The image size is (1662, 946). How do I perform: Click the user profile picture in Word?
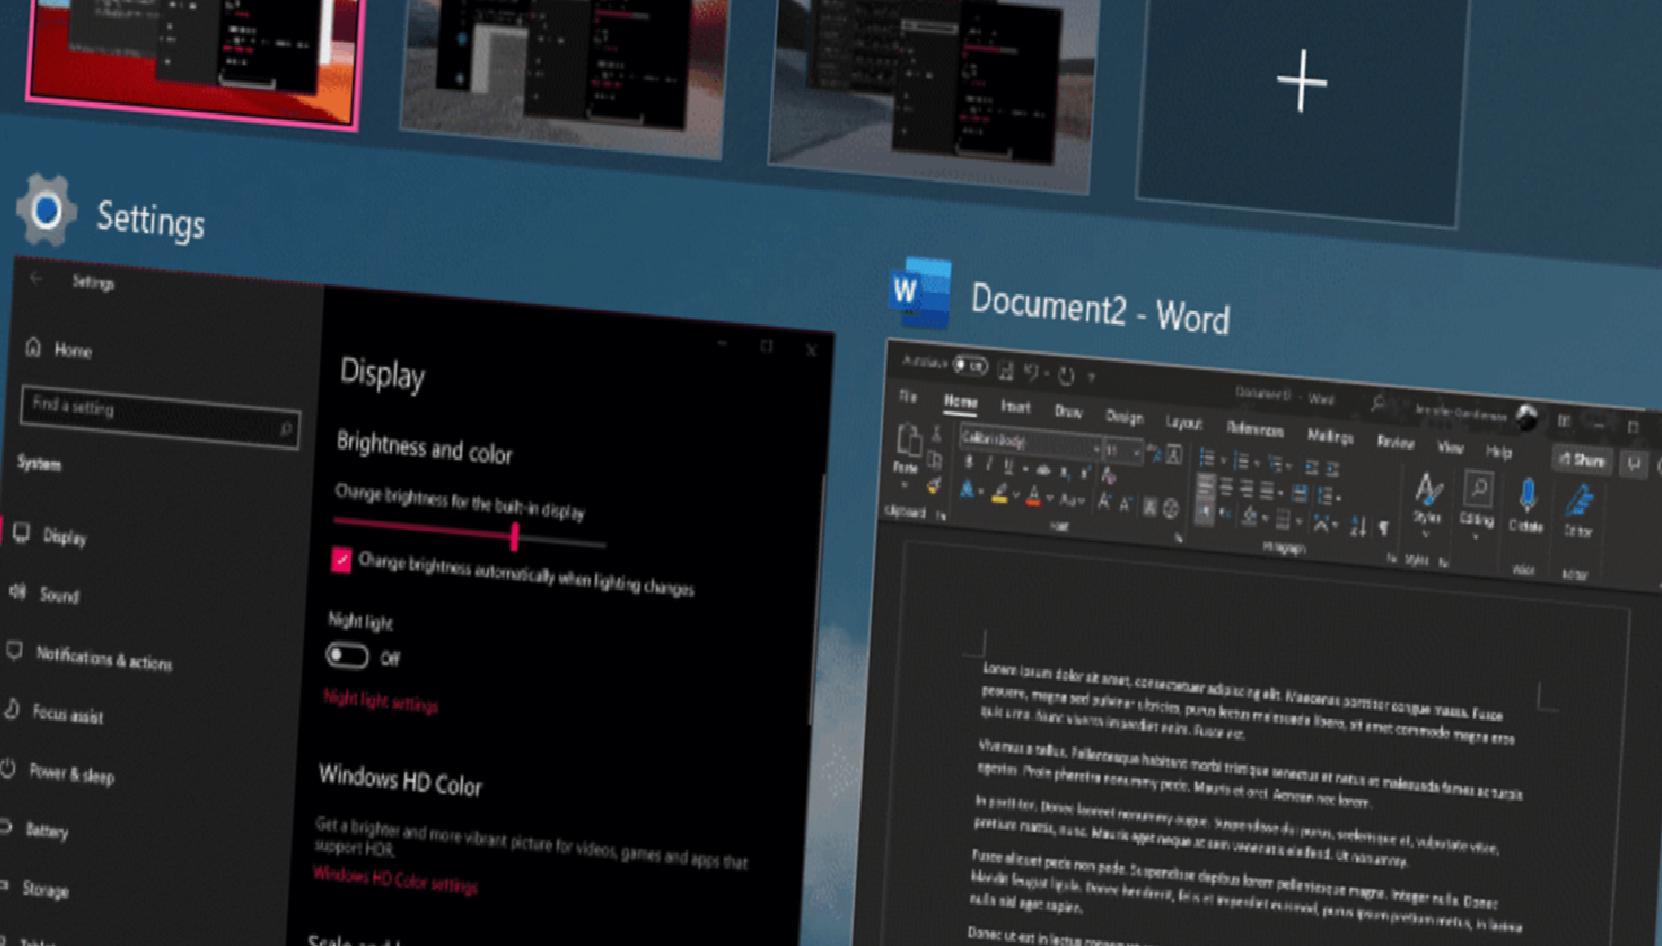(x=1526, y=416)
